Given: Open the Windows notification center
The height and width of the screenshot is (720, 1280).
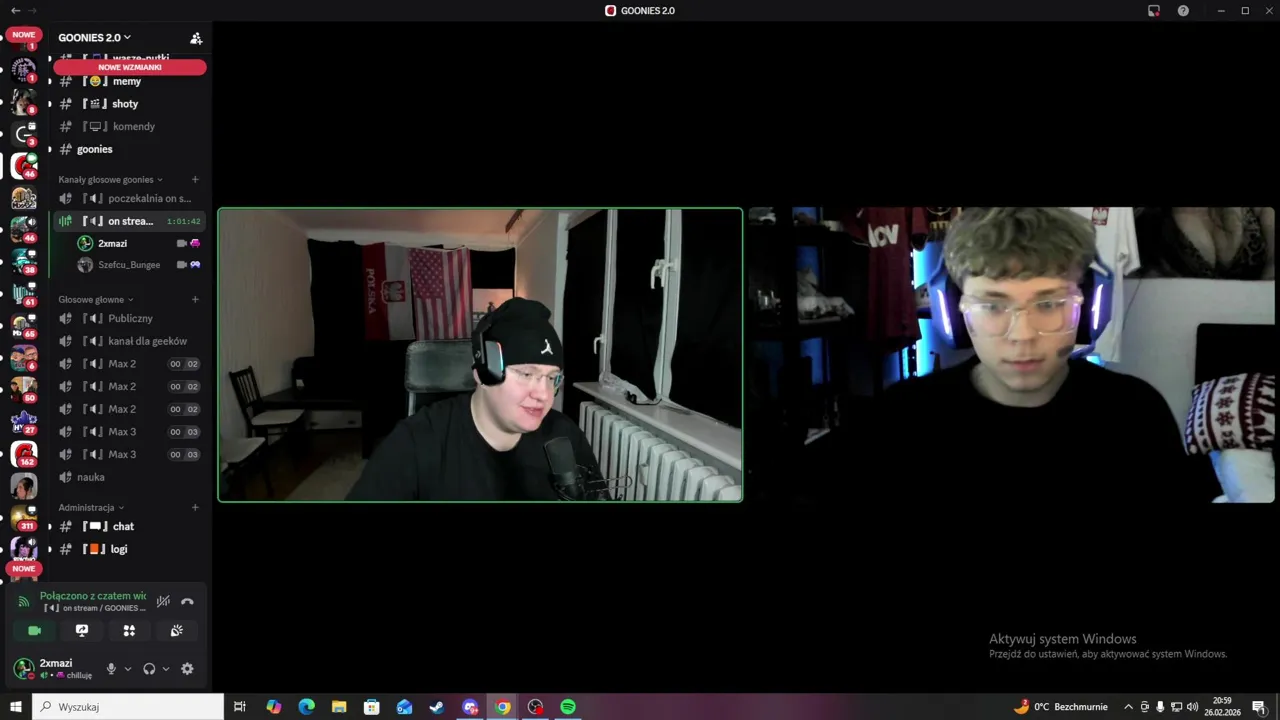Looking at the screenshot, I should 1258,707.
